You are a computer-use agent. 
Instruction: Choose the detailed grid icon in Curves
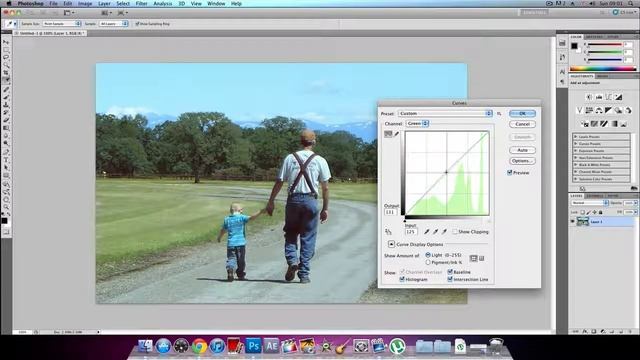coord(482,258)
